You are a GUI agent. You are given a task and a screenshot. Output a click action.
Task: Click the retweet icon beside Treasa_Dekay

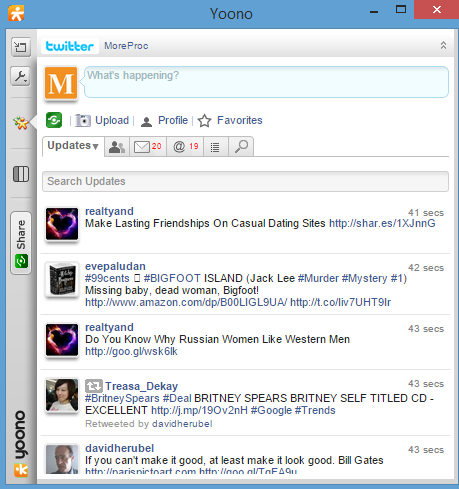[x=94, y=386]
